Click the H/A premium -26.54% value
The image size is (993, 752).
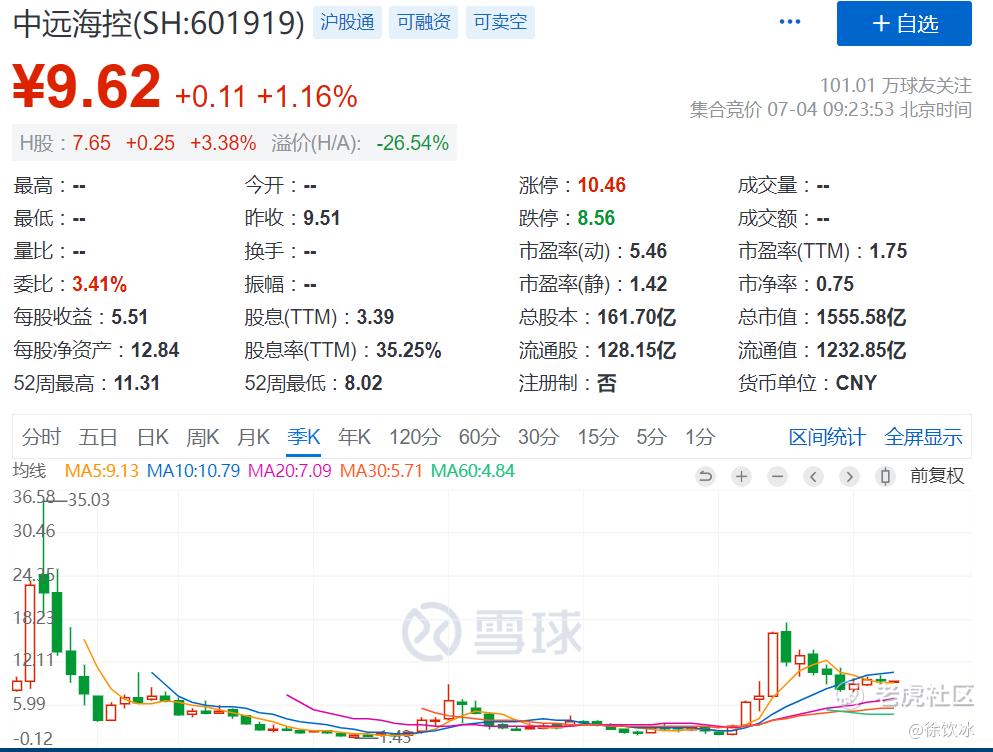point(412,143)
